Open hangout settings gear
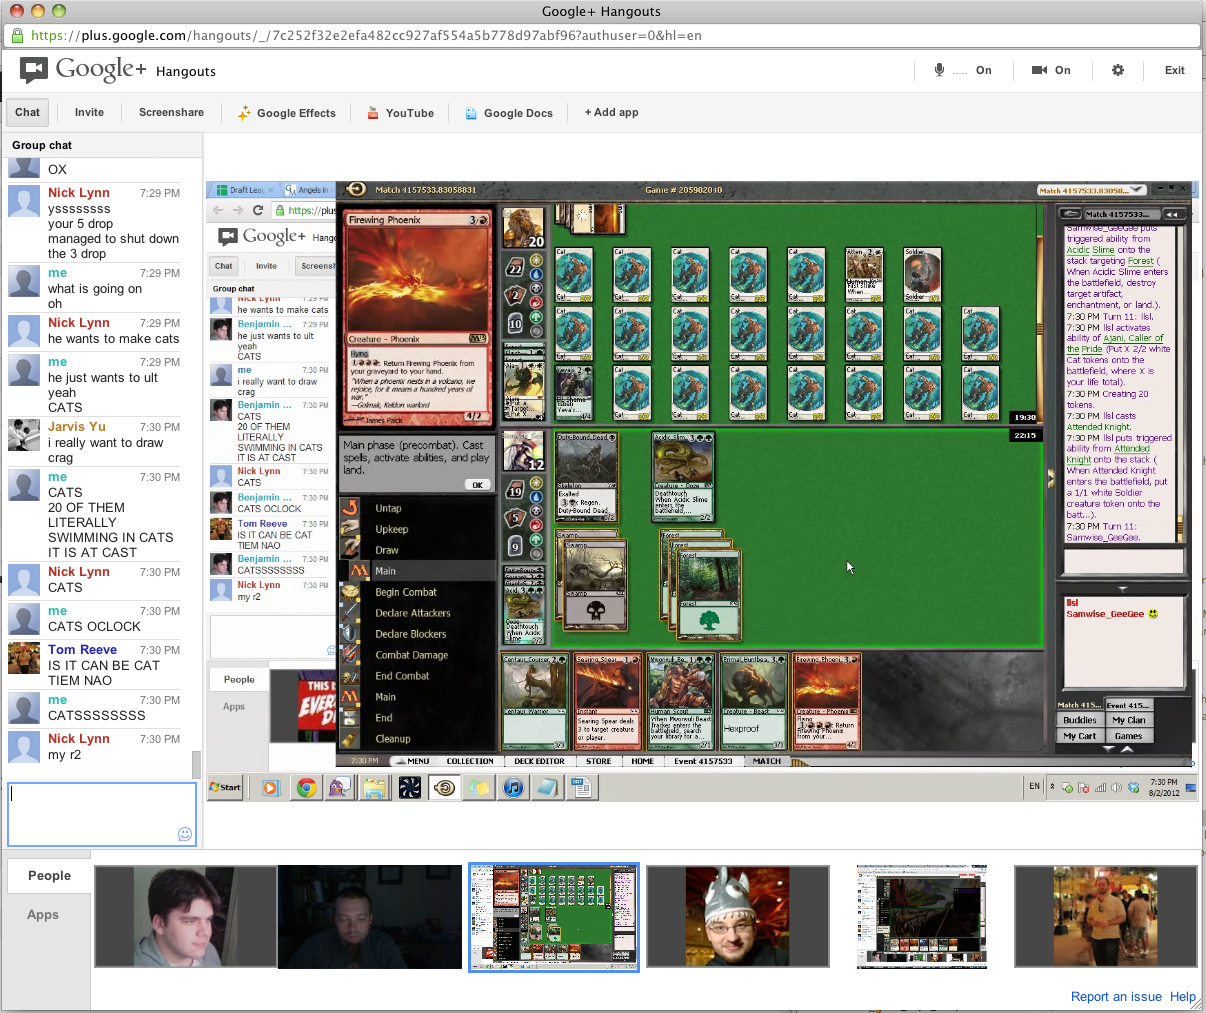 pyautogui.click(x=1118, y=70)
